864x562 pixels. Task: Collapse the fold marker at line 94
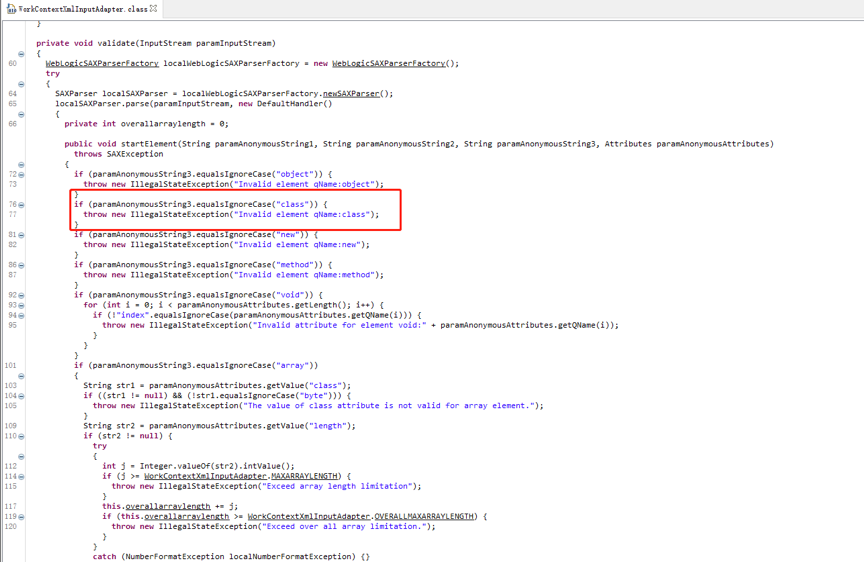point(21,316)
